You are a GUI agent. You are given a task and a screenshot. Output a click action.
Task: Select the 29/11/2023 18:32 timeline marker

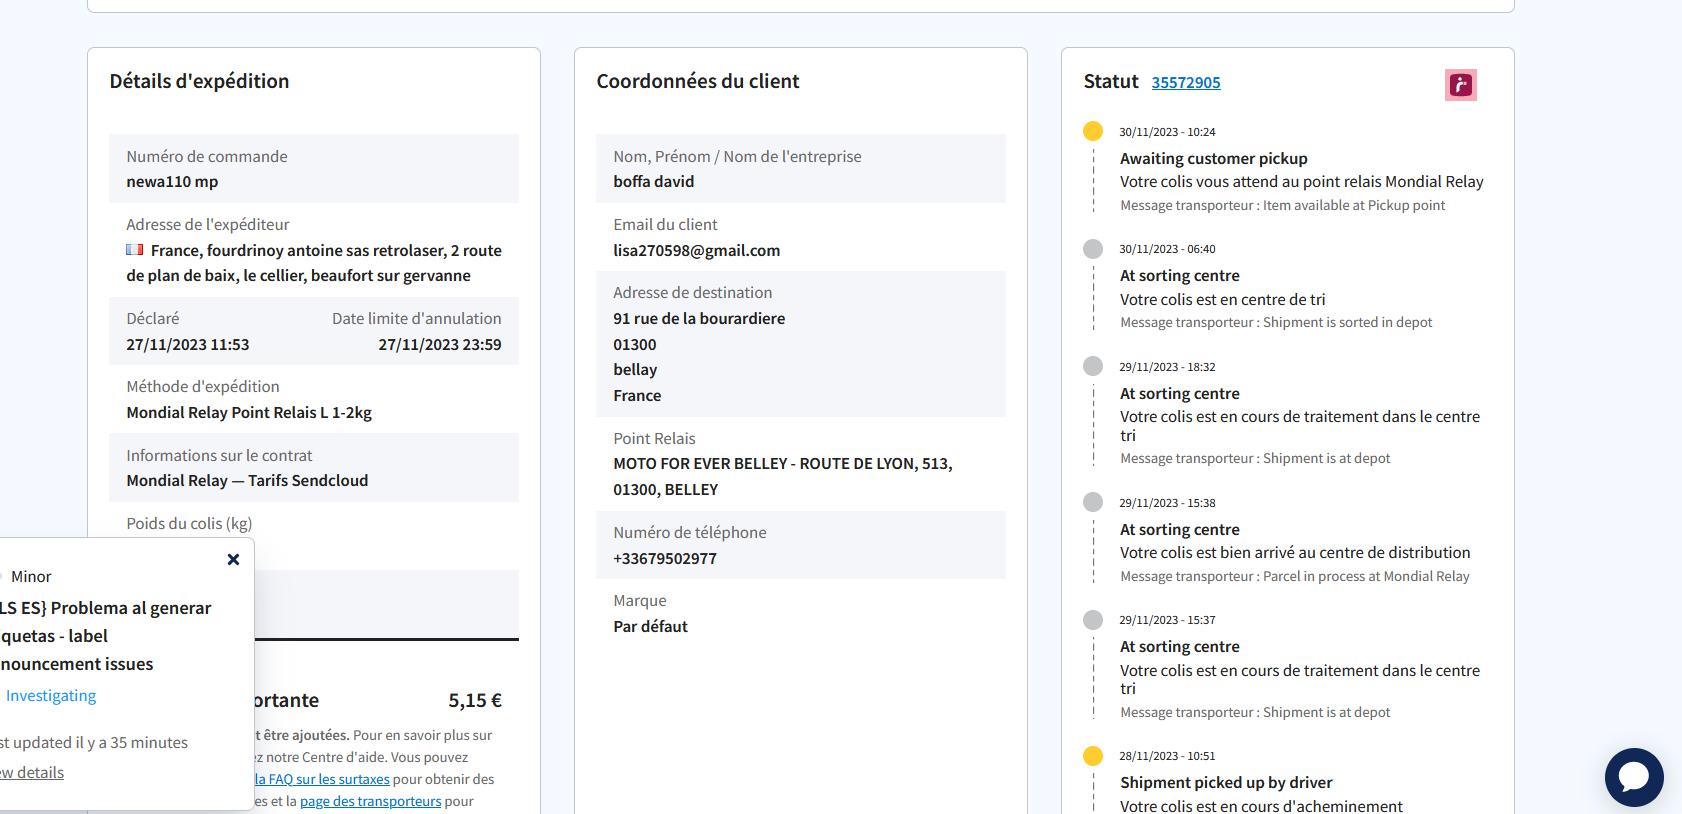coord(1093,366)
